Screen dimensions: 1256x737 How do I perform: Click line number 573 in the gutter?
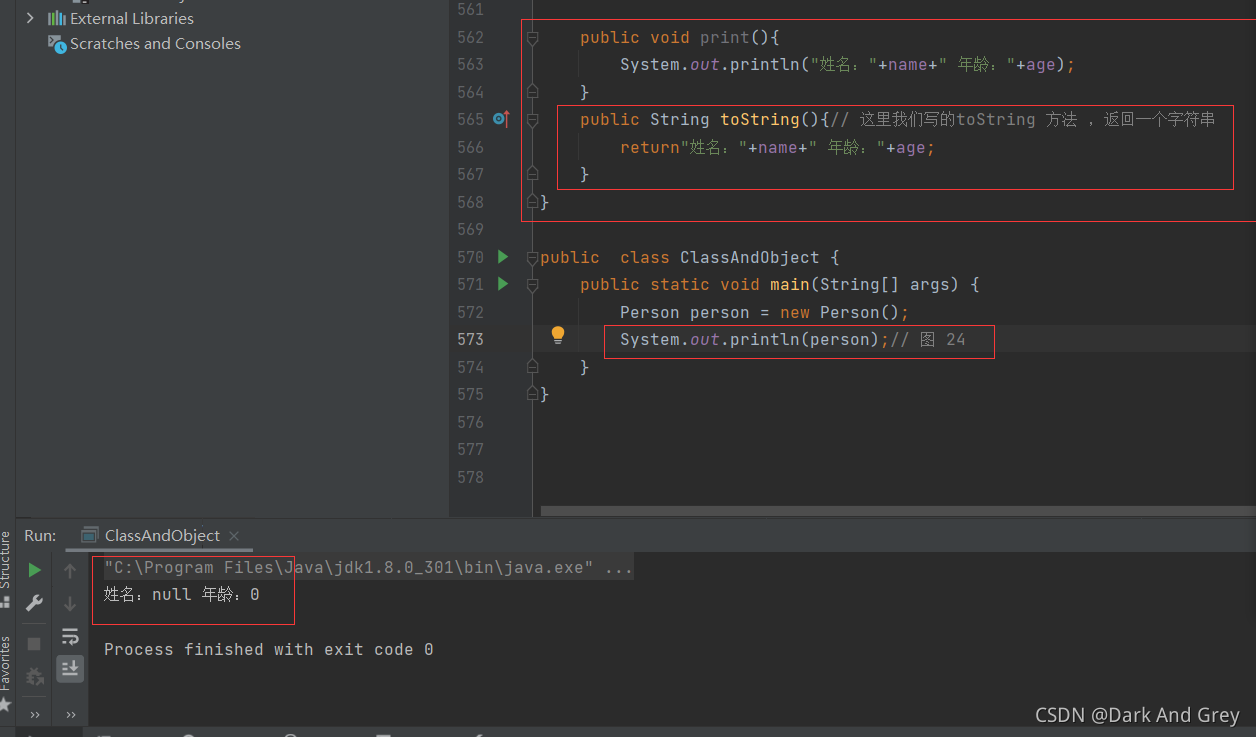point(470,340)
